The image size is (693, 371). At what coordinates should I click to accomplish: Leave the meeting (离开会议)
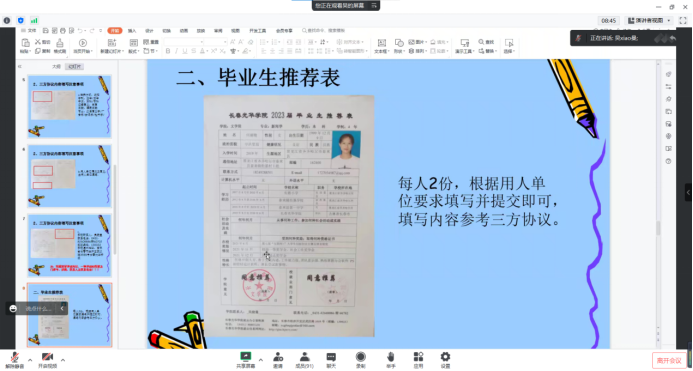pos(669,360)
